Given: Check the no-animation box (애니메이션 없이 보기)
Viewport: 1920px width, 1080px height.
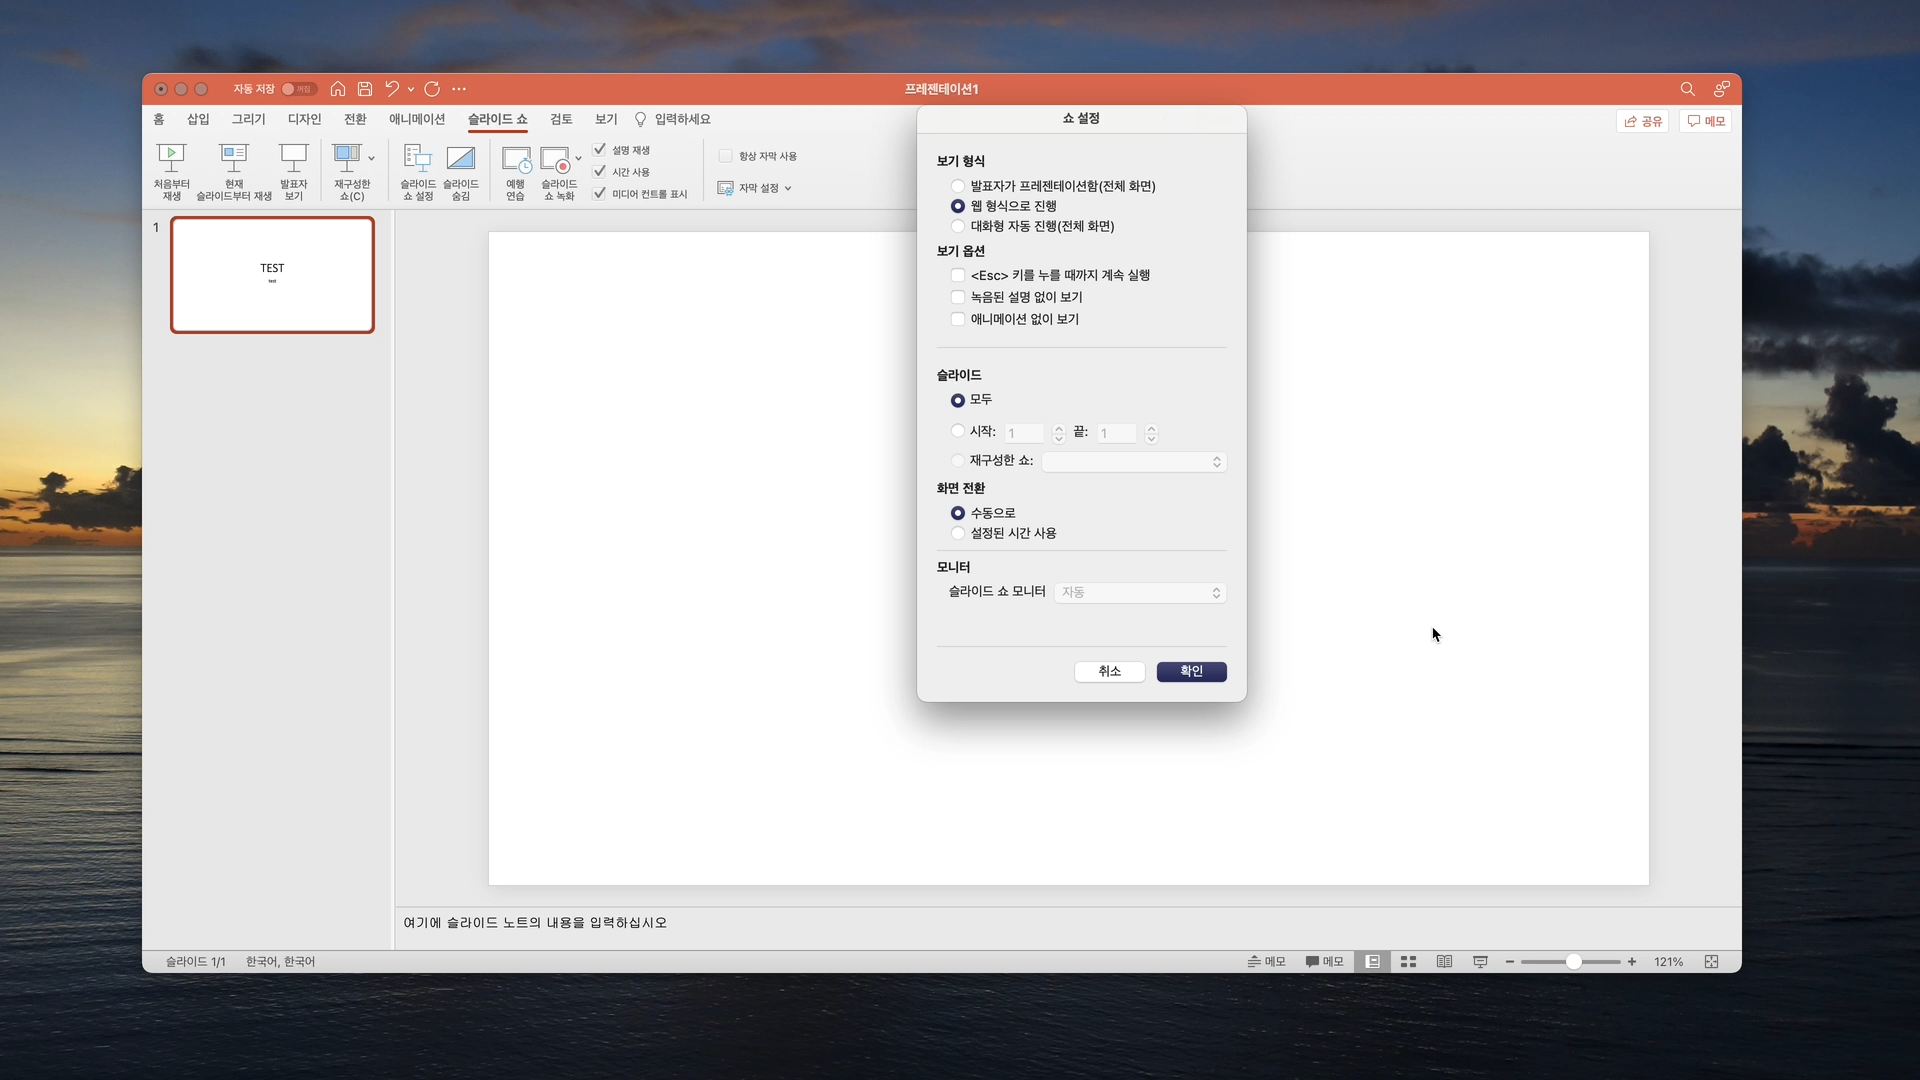Looking at the screenshot, I should pyautogui.click(x=958, y=319).
